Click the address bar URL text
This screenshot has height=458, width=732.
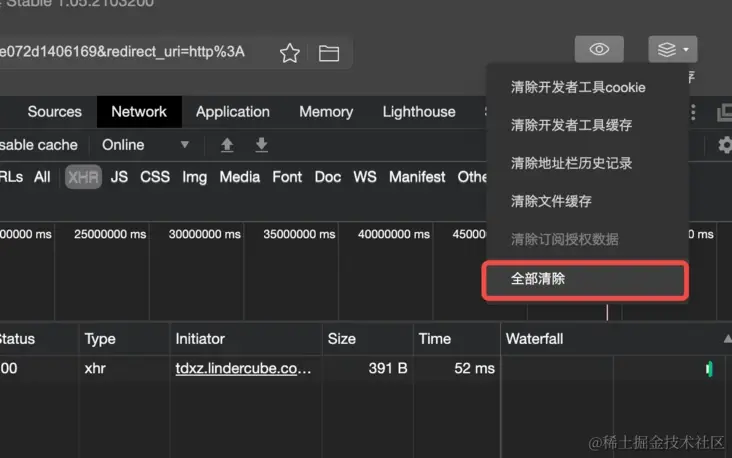coord(122,52)
